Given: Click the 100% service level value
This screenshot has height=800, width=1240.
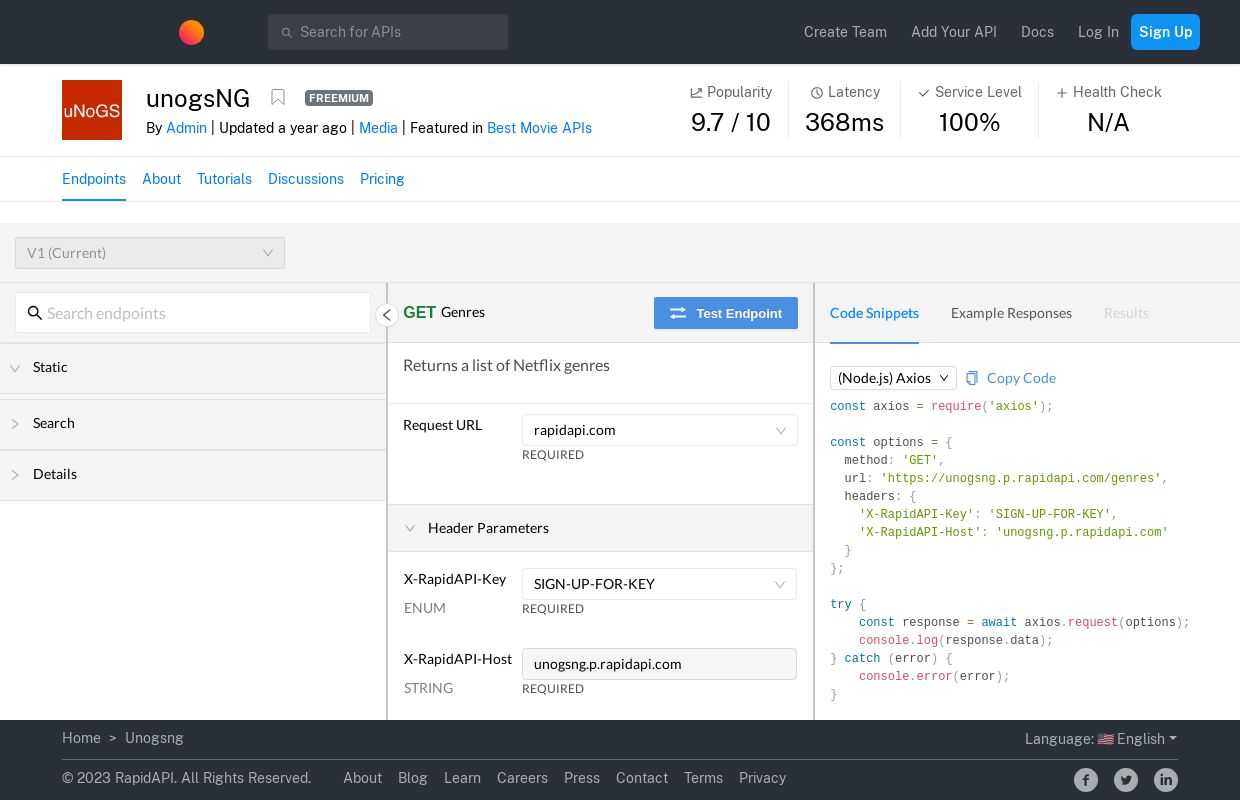Looking at the screenshot, I should tap(969, 123).
